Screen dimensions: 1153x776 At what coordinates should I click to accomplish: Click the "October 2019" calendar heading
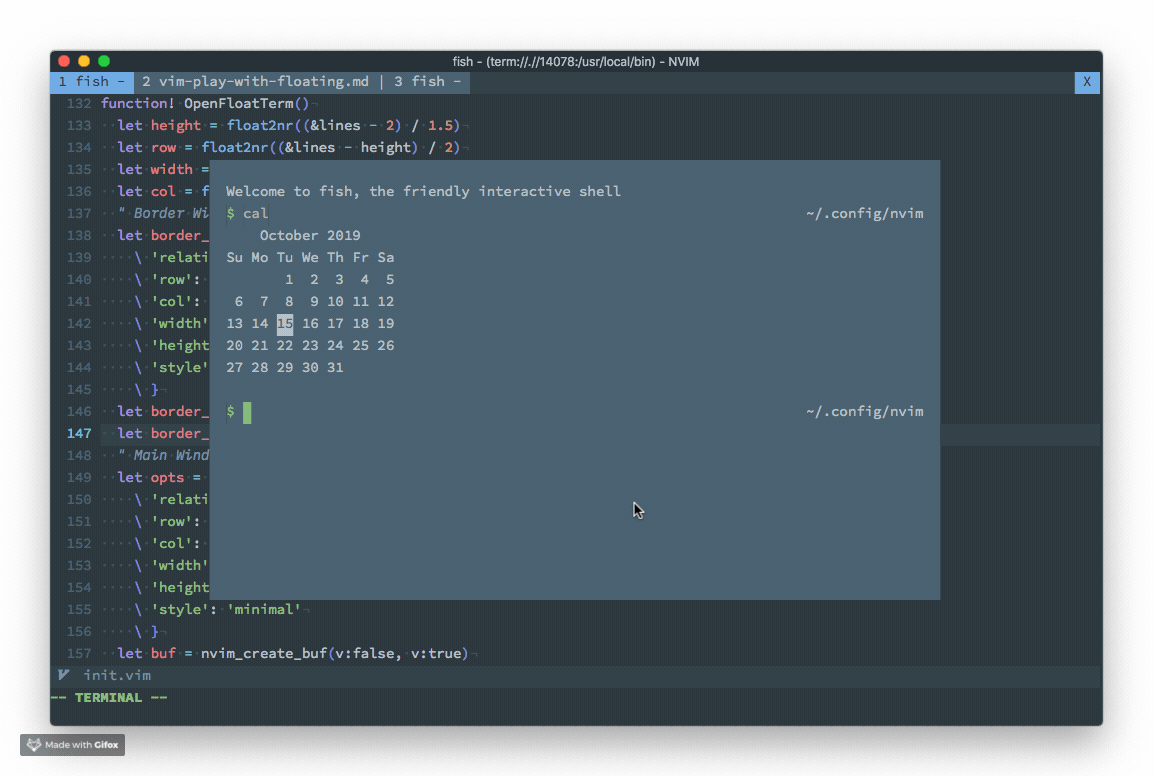[310, 235]
